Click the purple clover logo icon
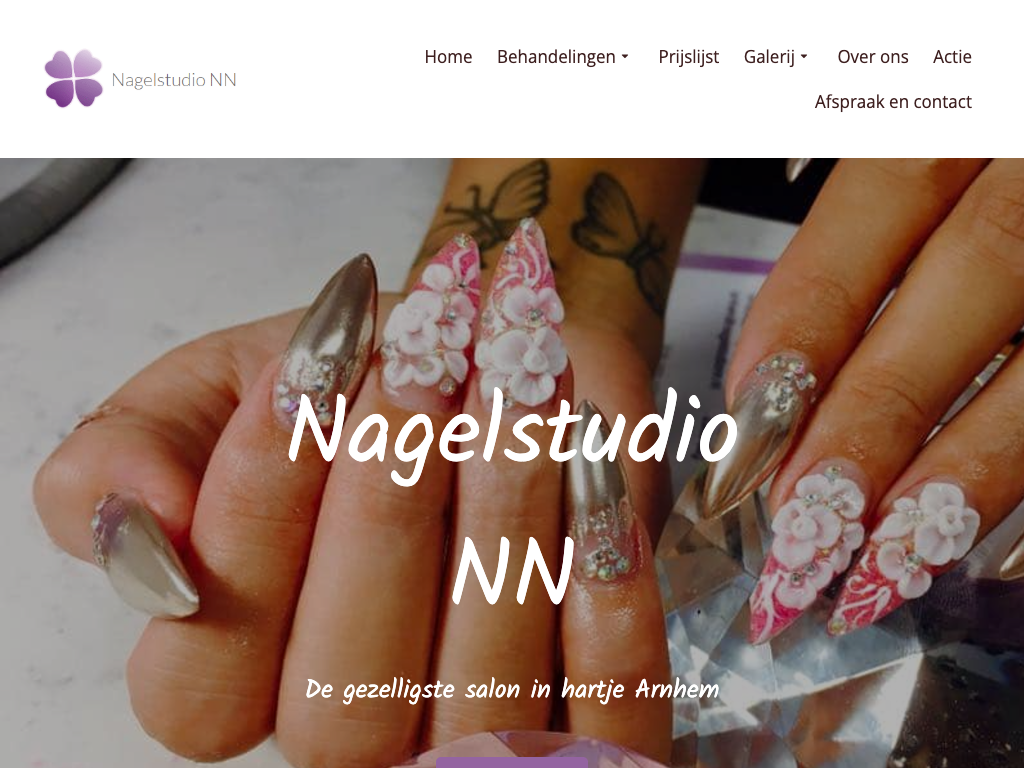Image resolution: width=1024 pixels, height=768 pixels. click(74, 78)
